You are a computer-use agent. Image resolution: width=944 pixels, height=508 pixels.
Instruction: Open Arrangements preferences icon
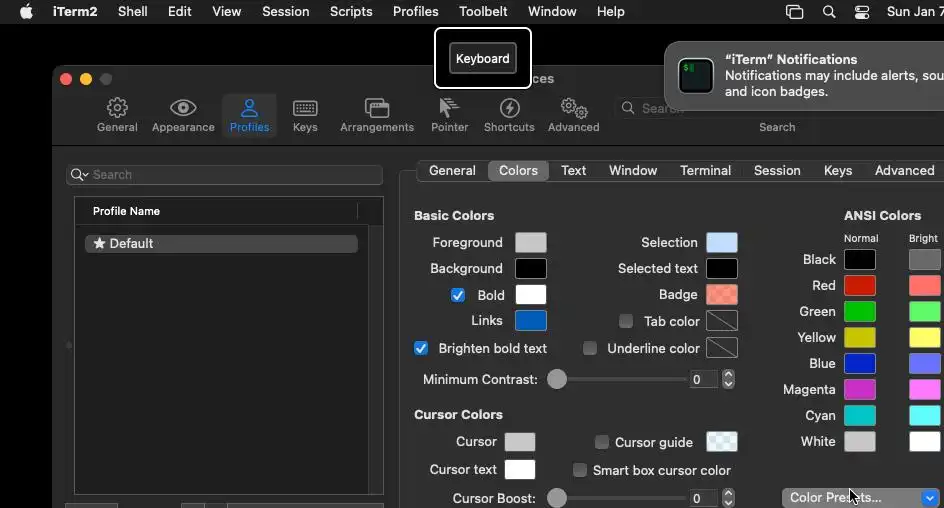[x=377, y=108]
